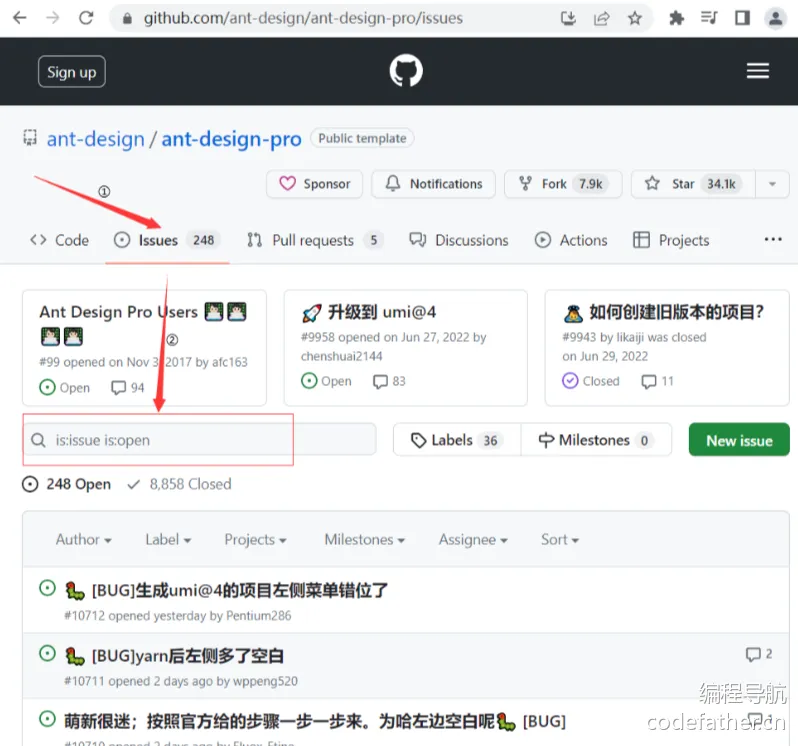Click the install app icon in the address bar

pos(568,19)
